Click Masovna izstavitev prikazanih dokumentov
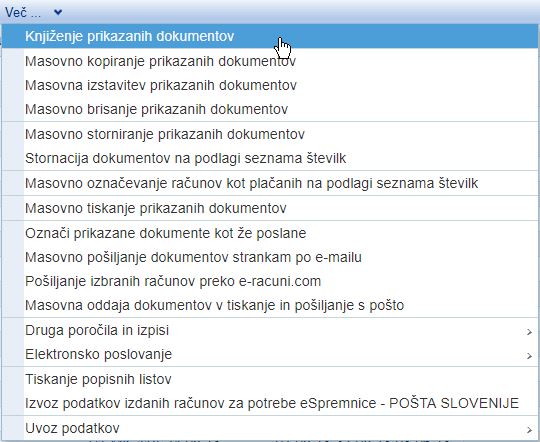This screenshot has height=442, width=540. [270, 85]
